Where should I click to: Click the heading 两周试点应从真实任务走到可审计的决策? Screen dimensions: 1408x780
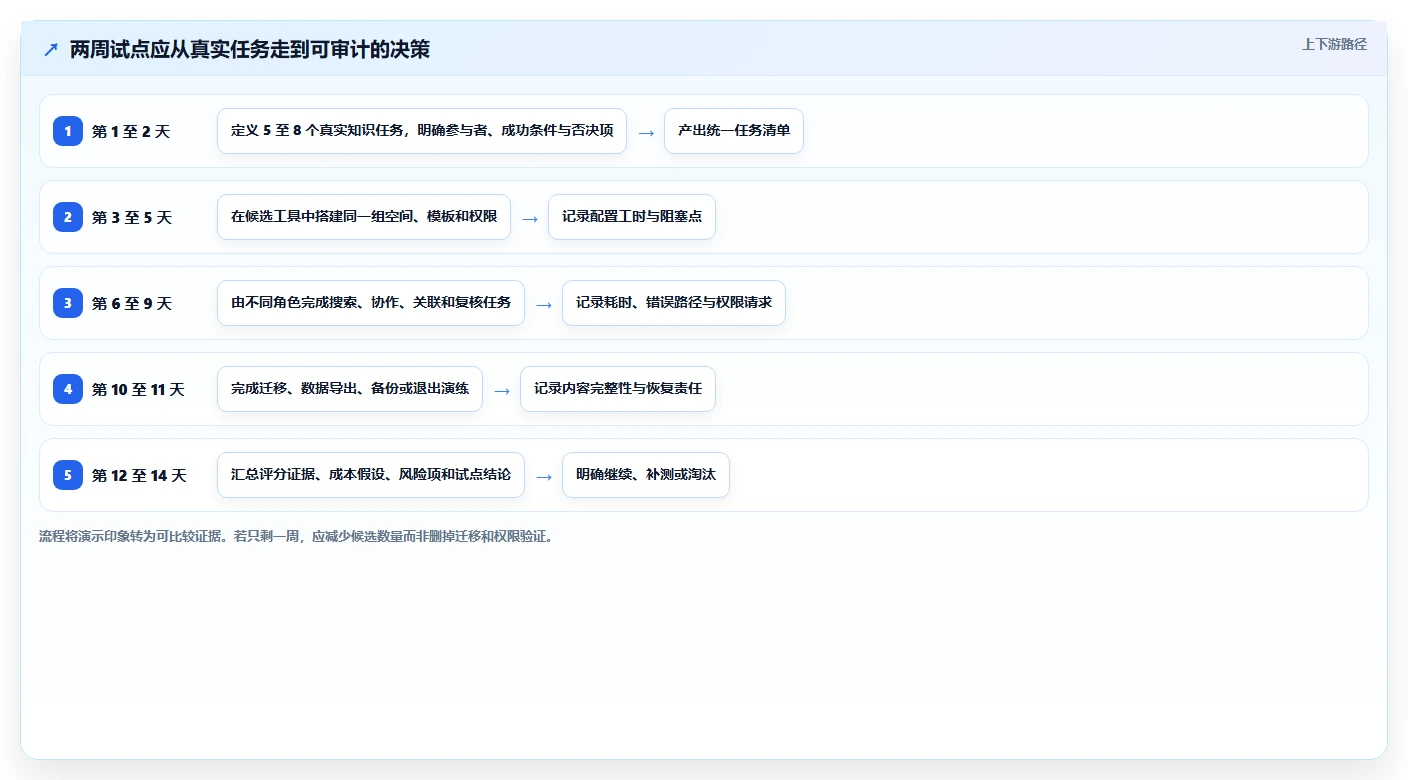click(x=250, y=49)
